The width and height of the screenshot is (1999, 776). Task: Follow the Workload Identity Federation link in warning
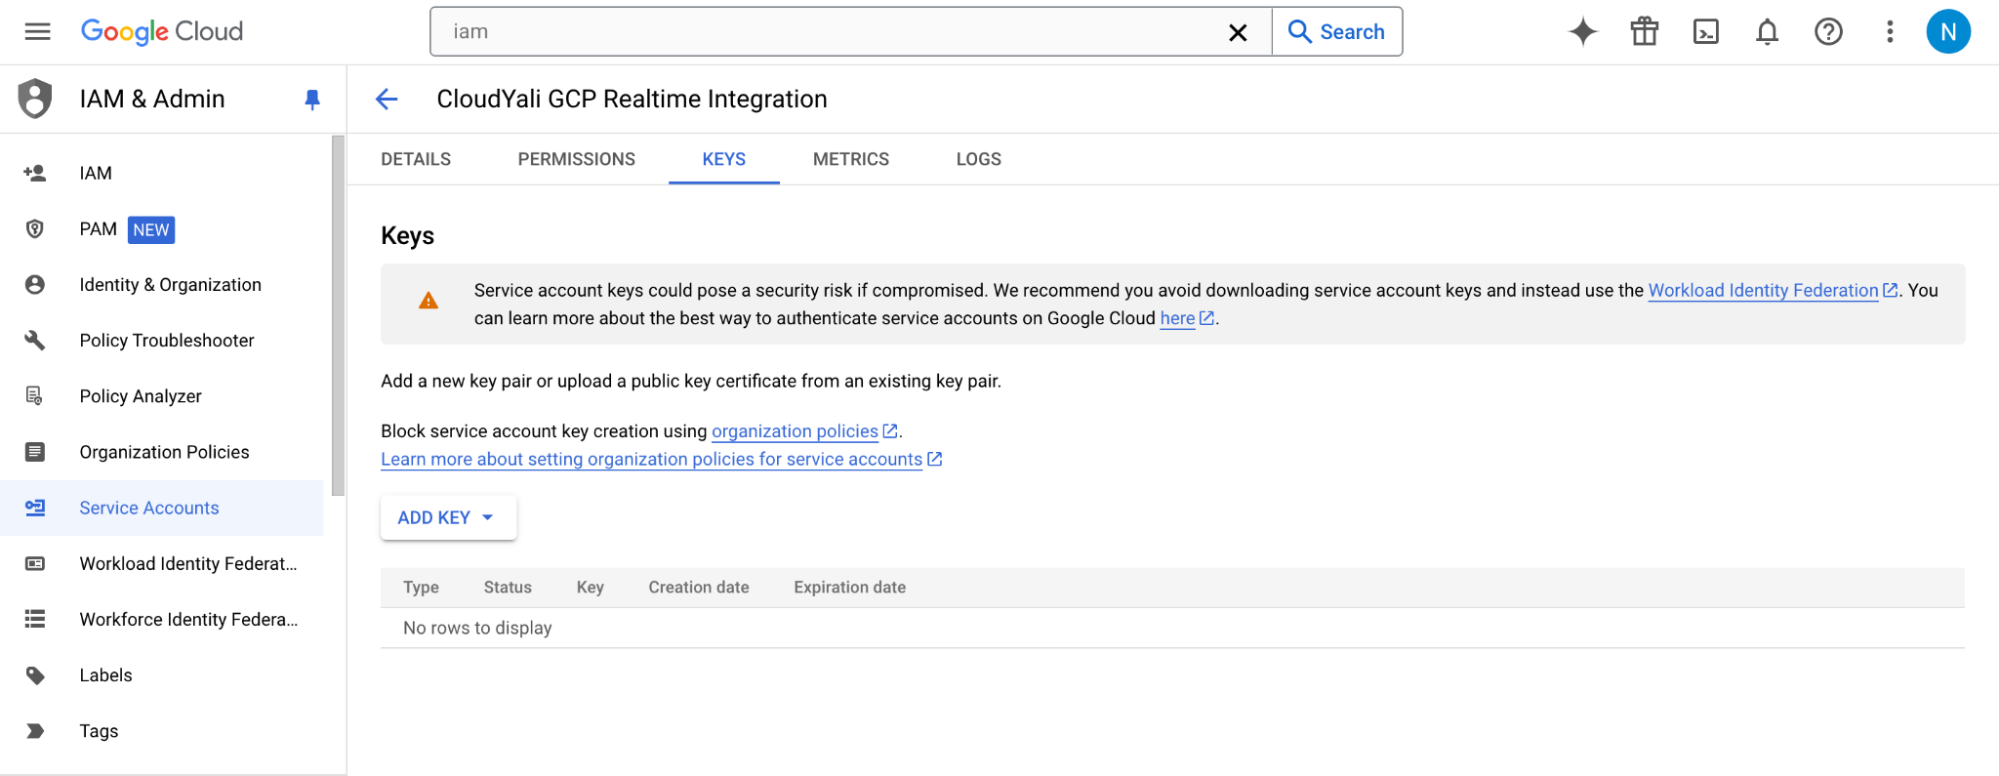coord(1763,290)
